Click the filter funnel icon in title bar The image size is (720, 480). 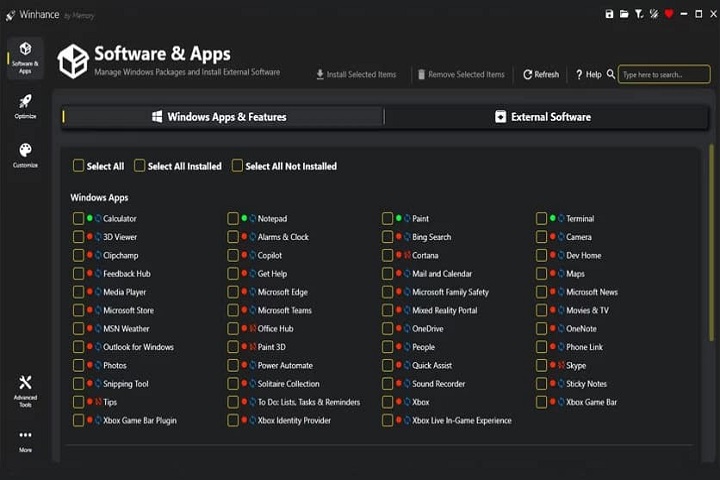coord(639,14)
